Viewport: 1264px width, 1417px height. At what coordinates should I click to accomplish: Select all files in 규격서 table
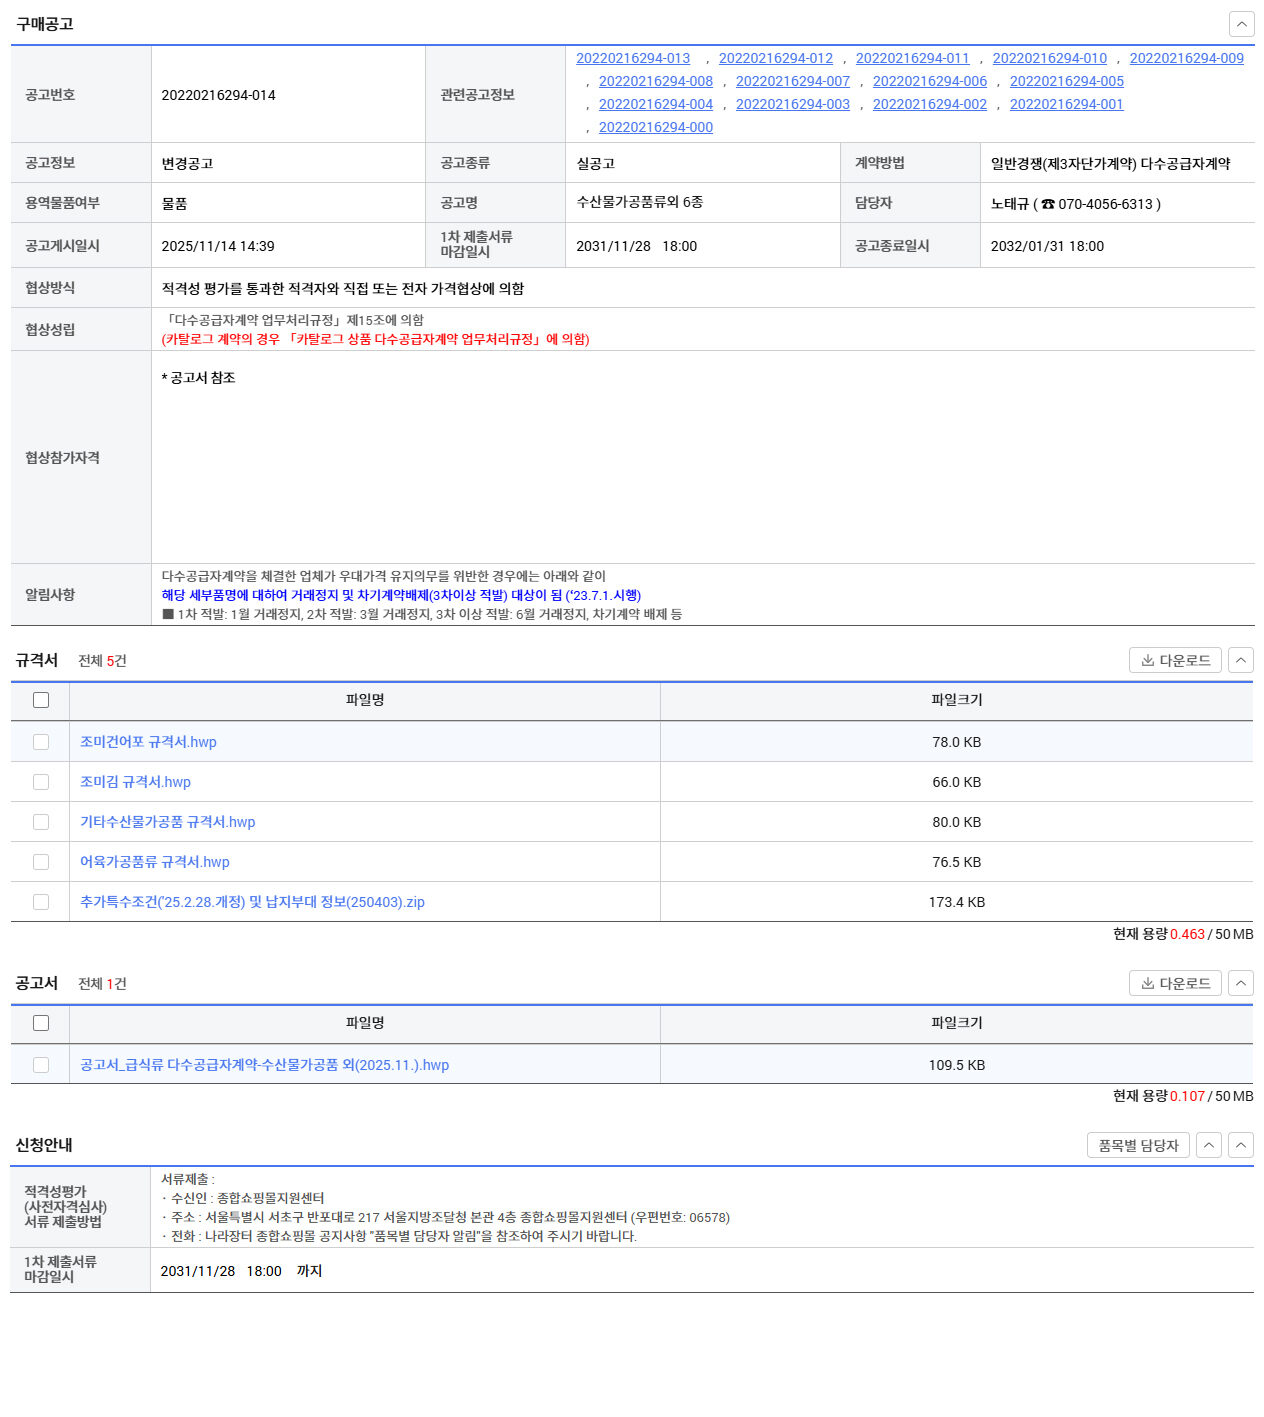point(41,700)
